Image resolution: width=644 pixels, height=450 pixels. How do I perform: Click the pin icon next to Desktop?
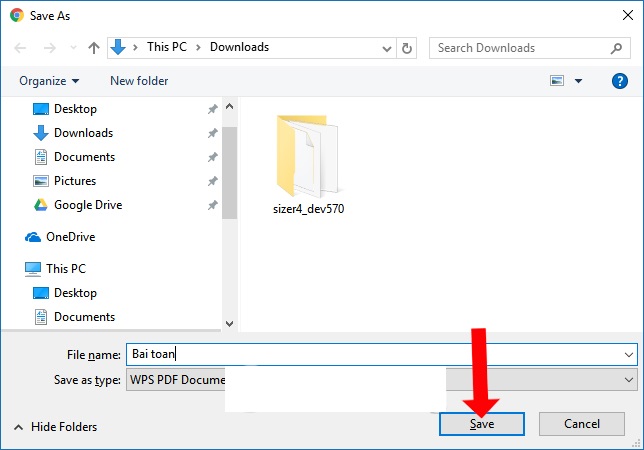(x=212, y=109)
